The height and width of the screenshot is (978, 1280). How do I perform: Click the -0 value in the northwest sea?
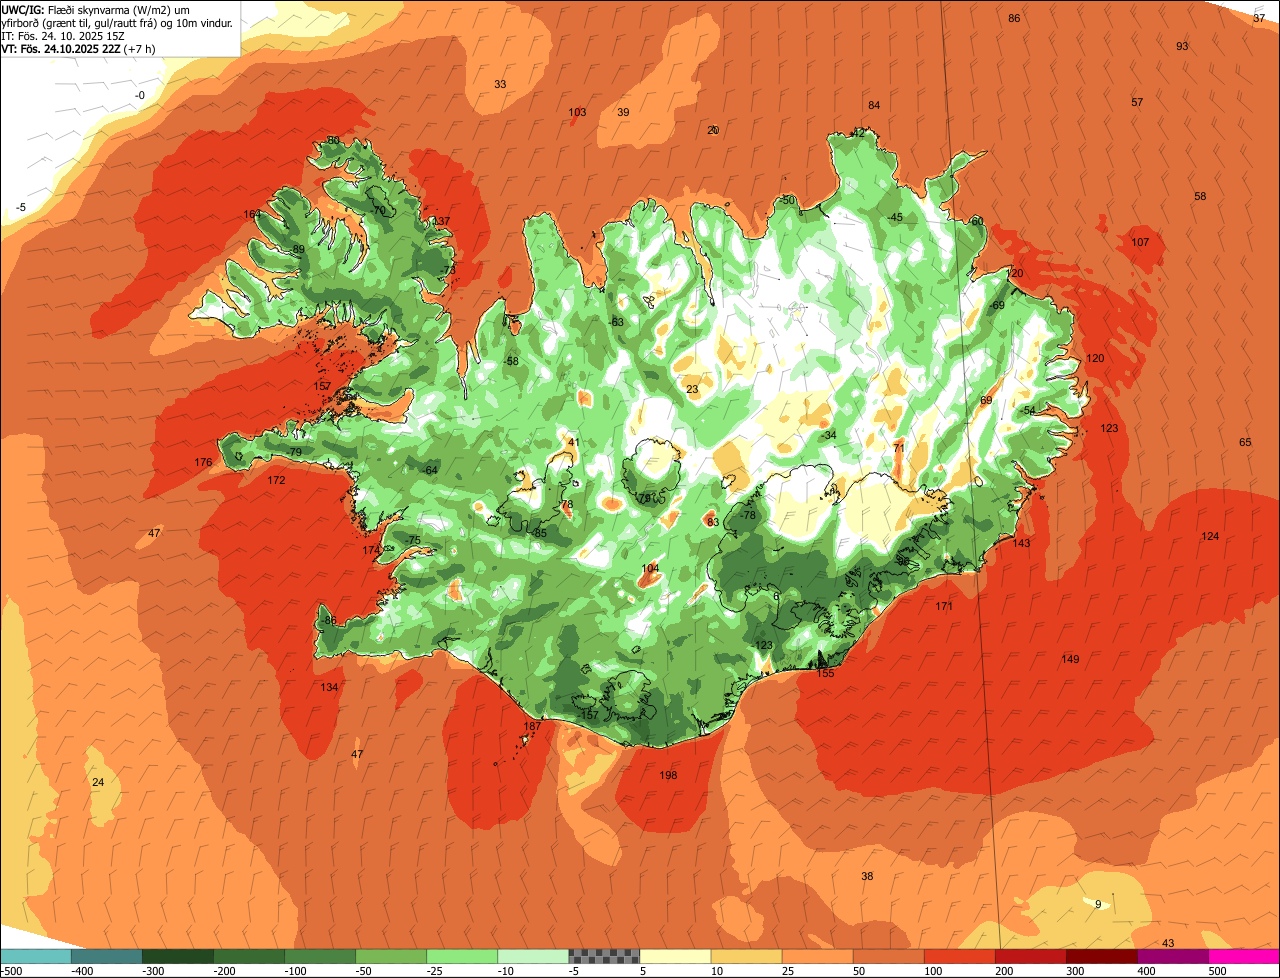(140, 96)
